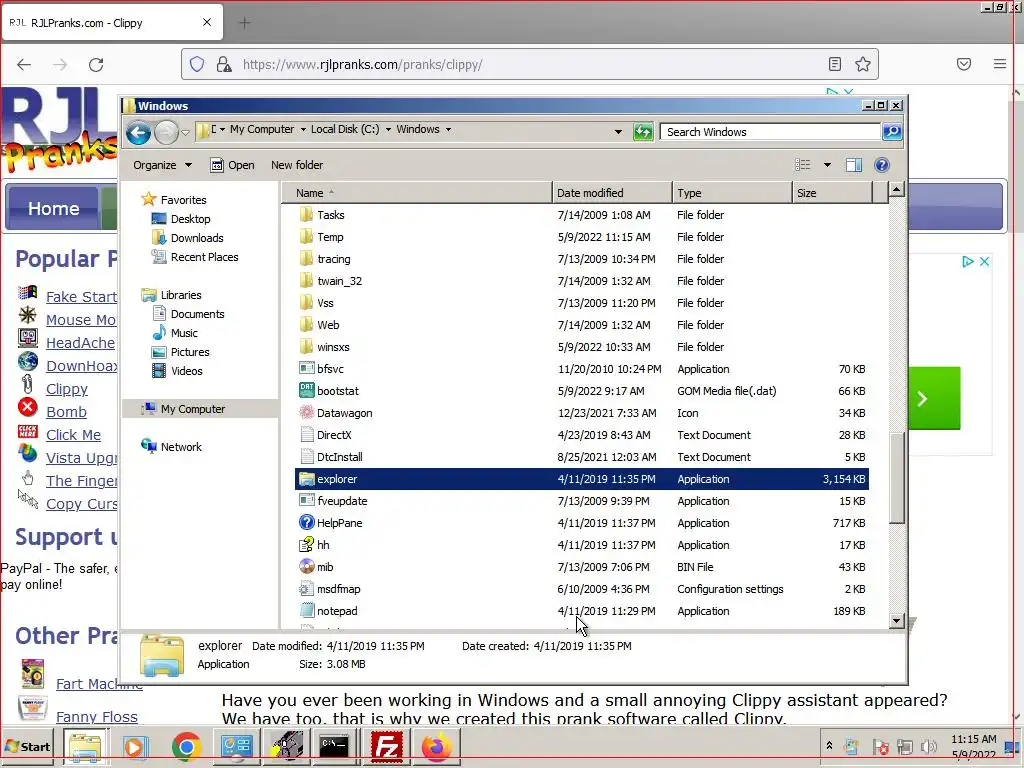The image size is (1024, 768).
Task: Click the Windows Start button
Action: coord(27,746)
